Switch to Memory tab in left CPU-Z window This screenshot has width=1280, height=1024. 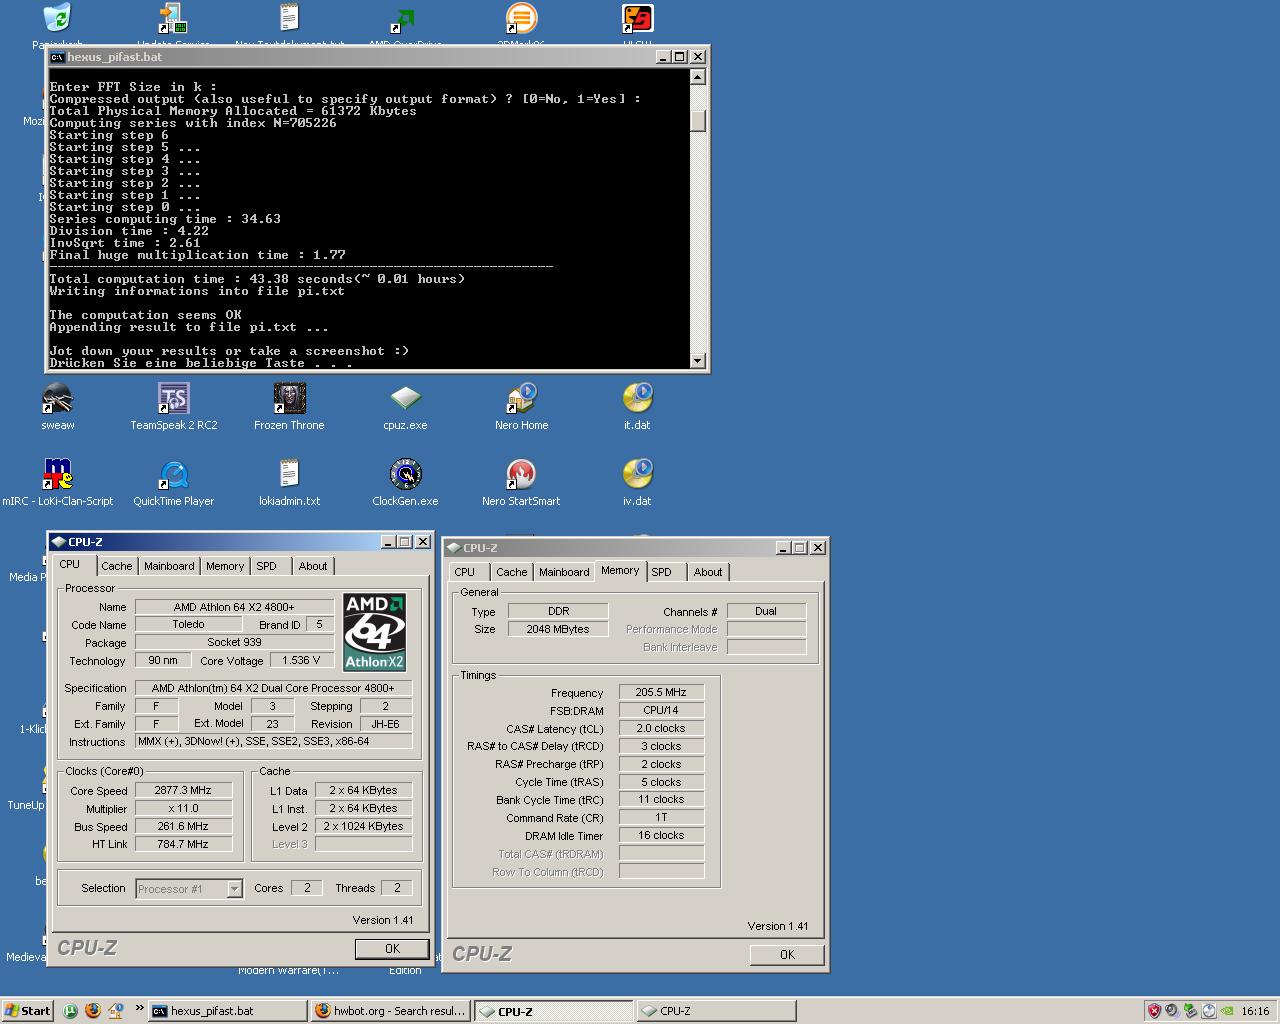pos(225,566)
